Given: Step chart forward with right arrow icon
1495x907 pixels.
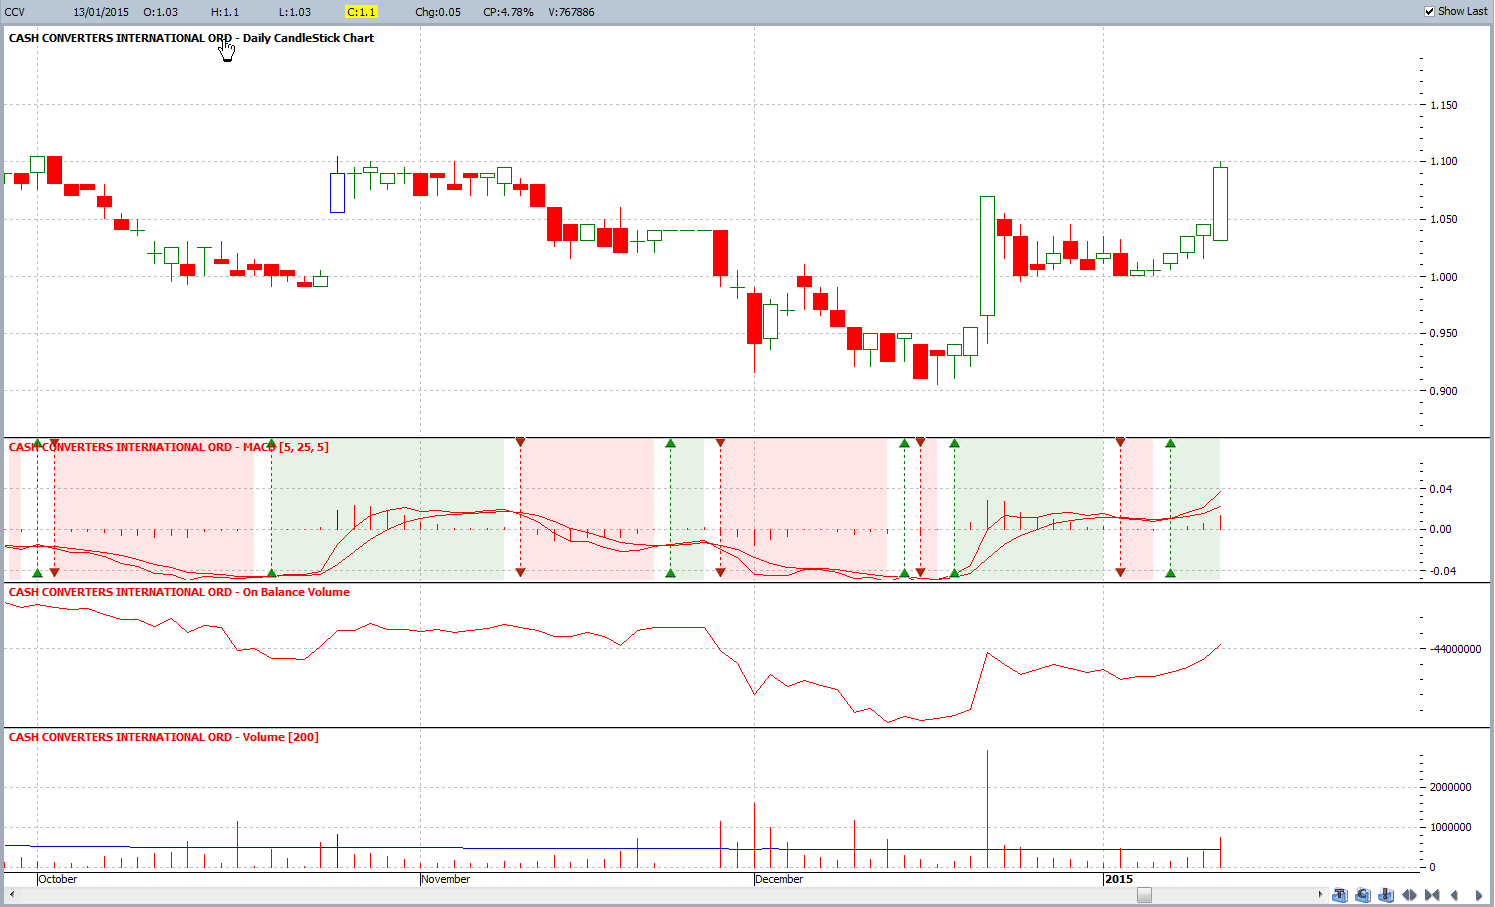Looking at the screenshot, I should coord(1479,895).
